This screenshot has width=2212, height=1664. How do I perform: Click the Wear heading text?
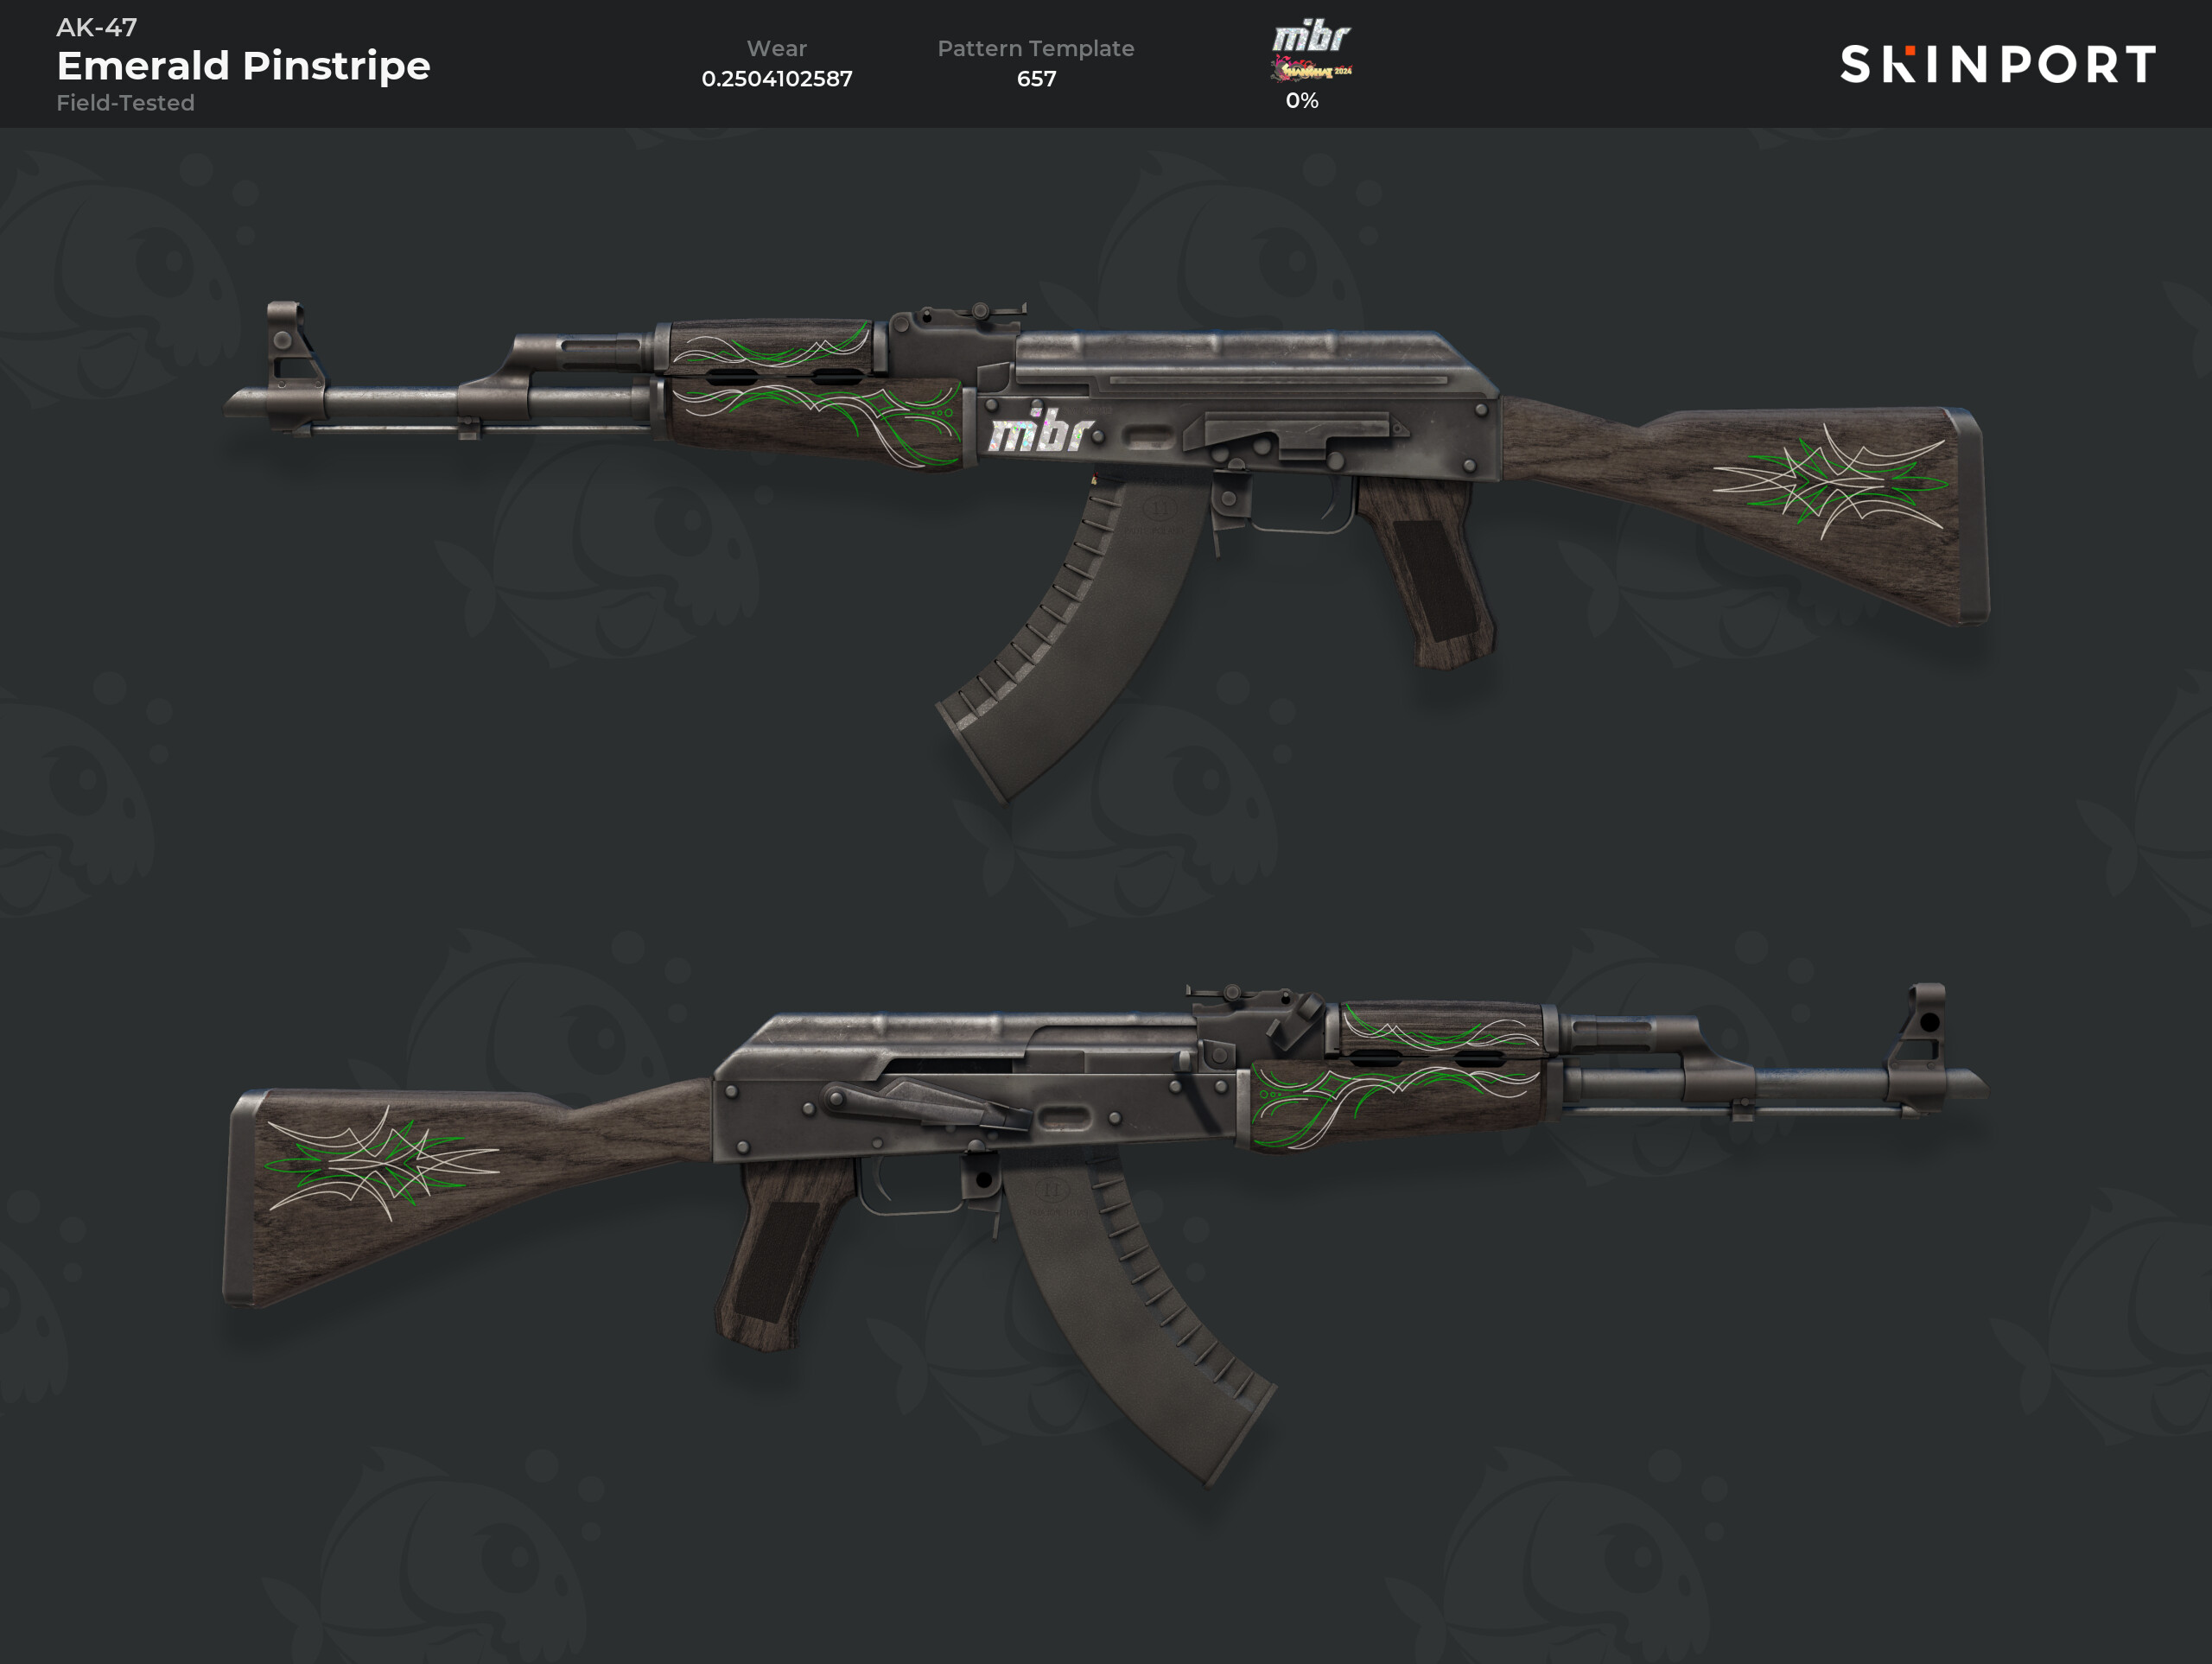(777, 48)
